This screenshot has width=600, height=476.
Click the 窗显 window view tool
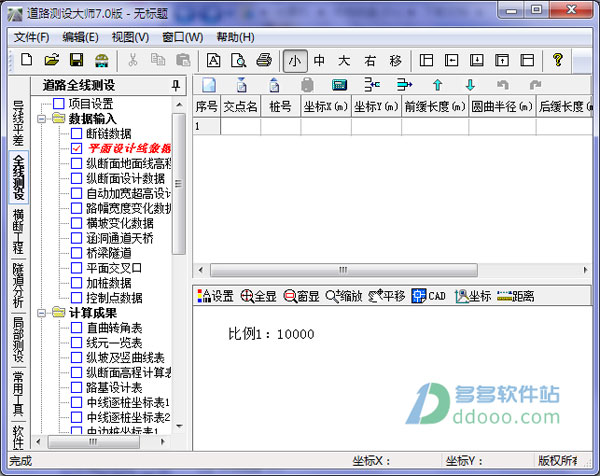tap(301, 296)
